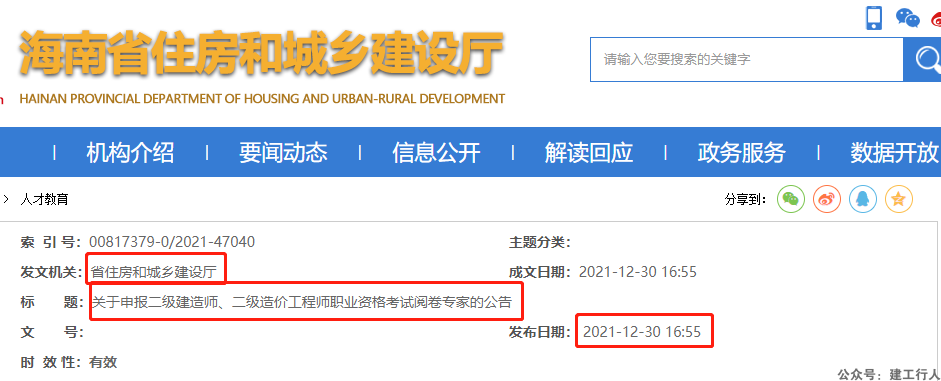Open the WeChat icon in header

[x=907, y=18]
